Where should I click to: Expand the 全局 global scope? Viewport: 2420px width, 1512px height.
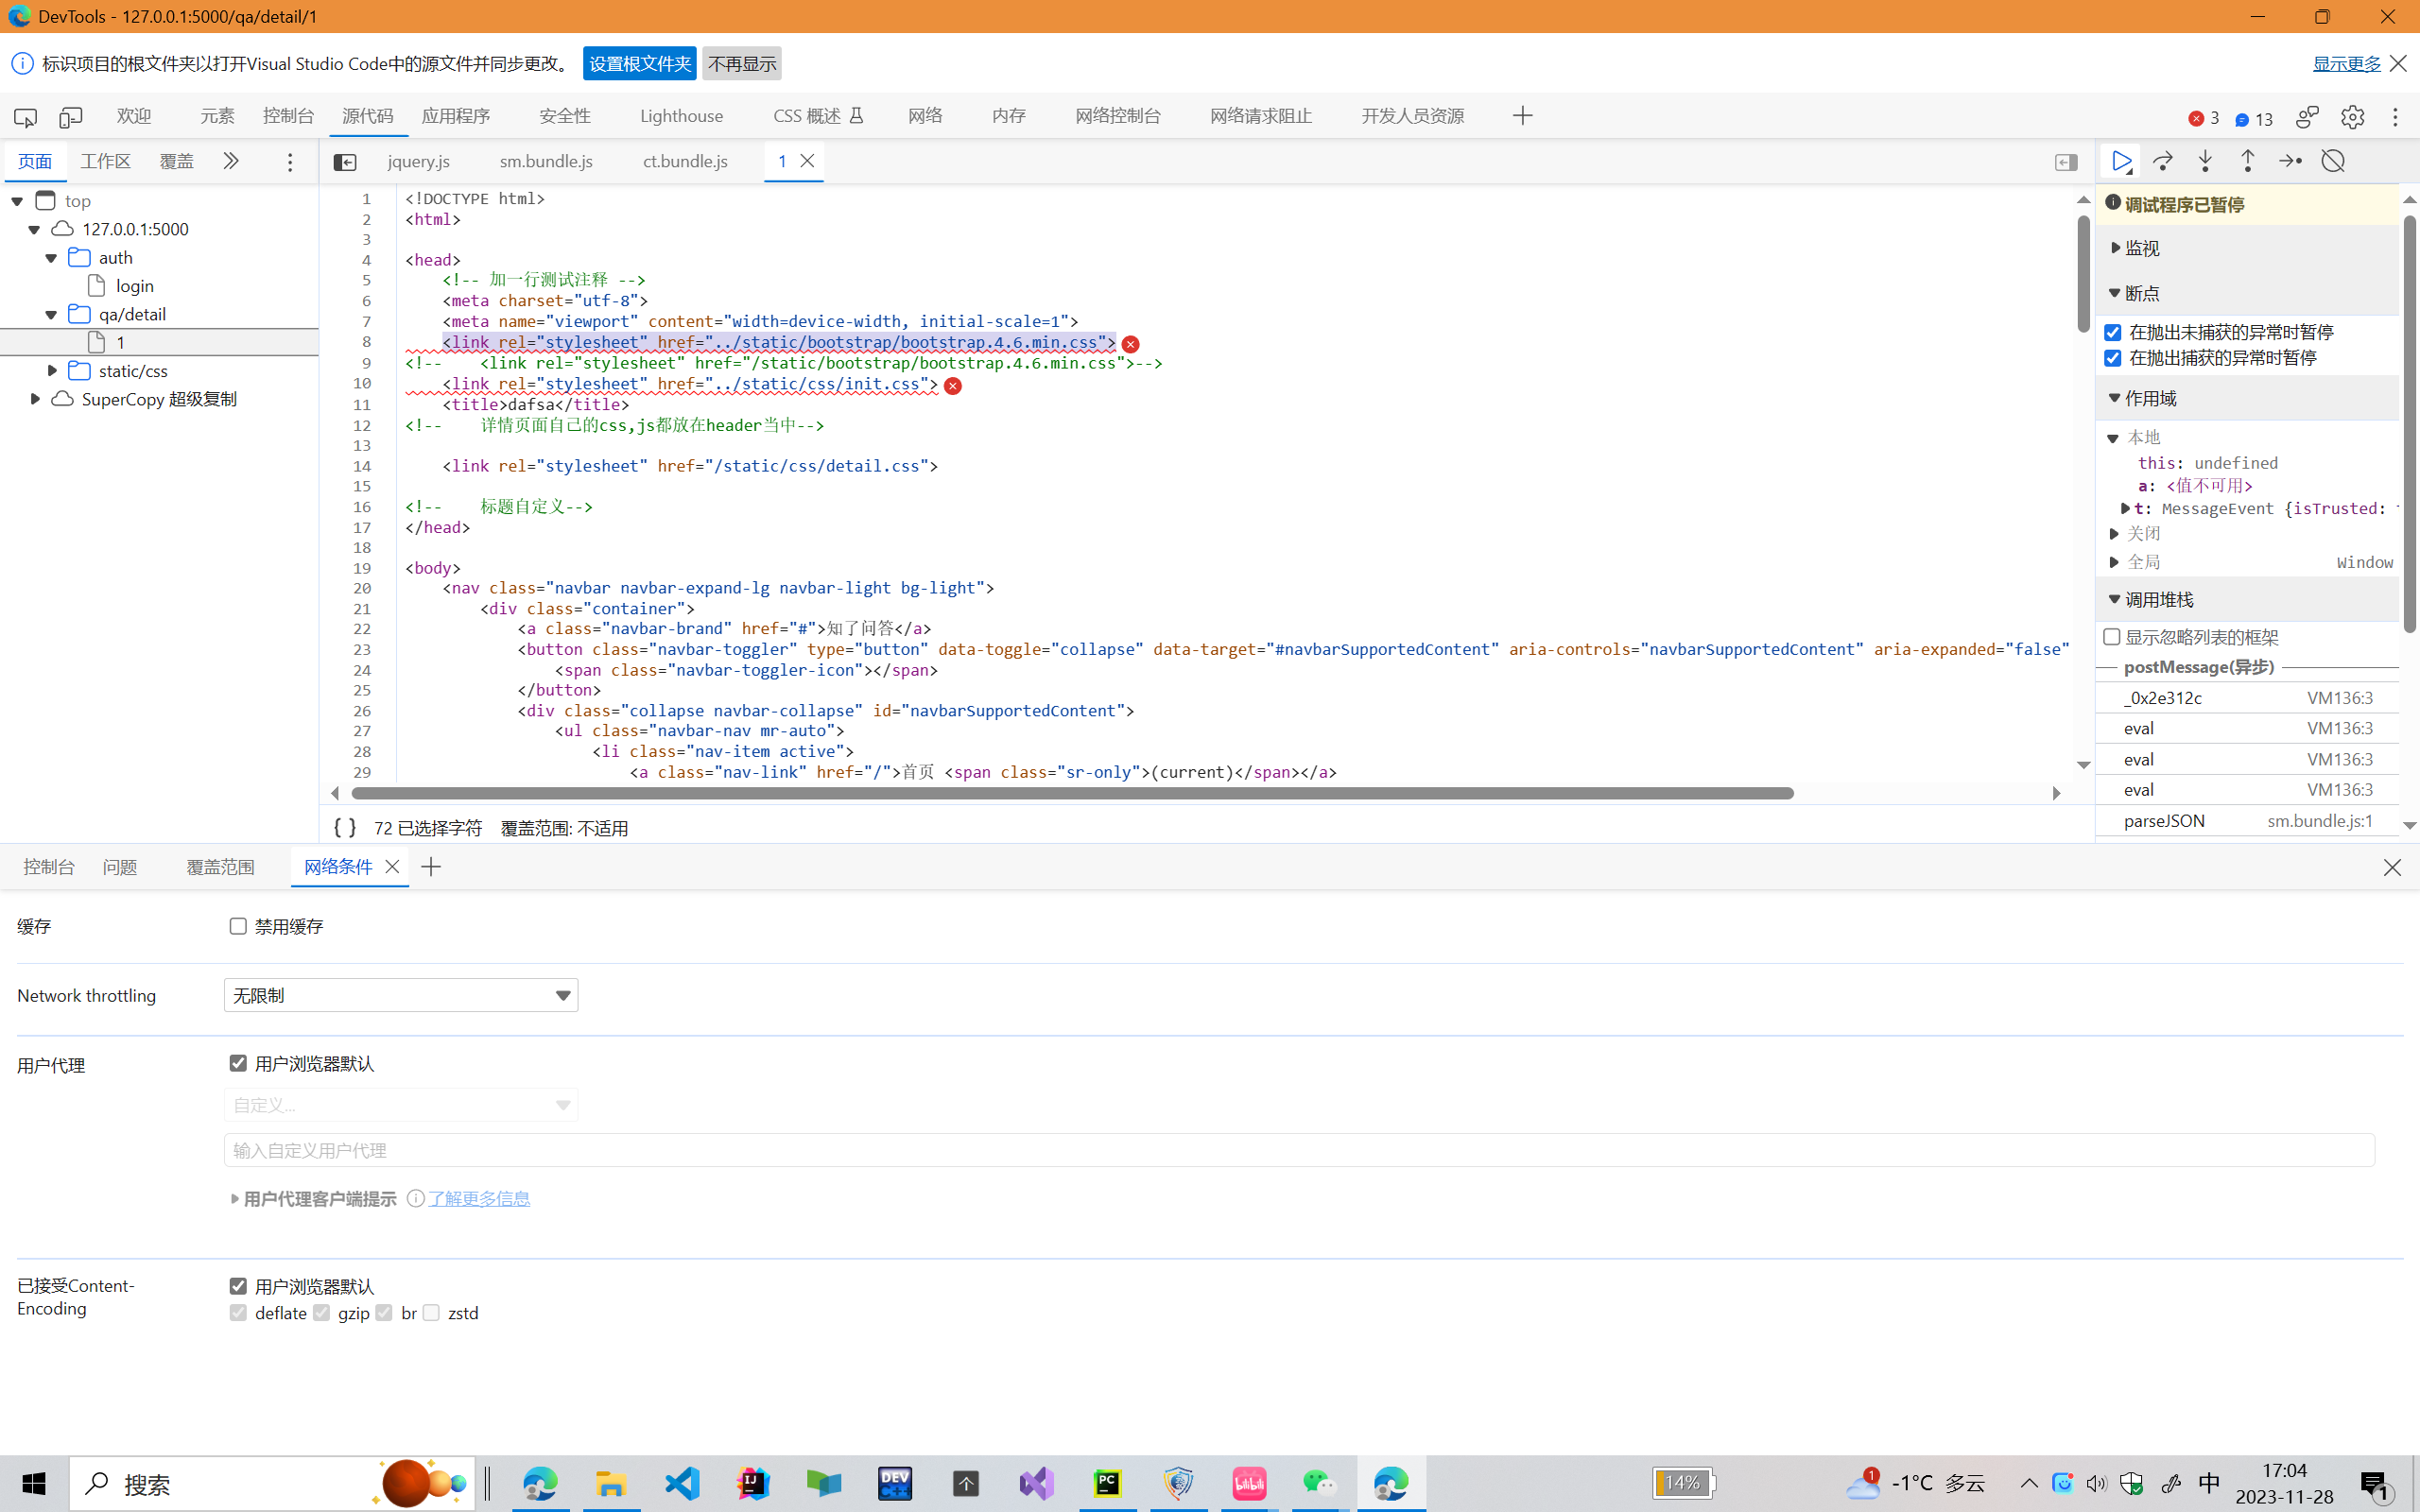[2115, 562]
